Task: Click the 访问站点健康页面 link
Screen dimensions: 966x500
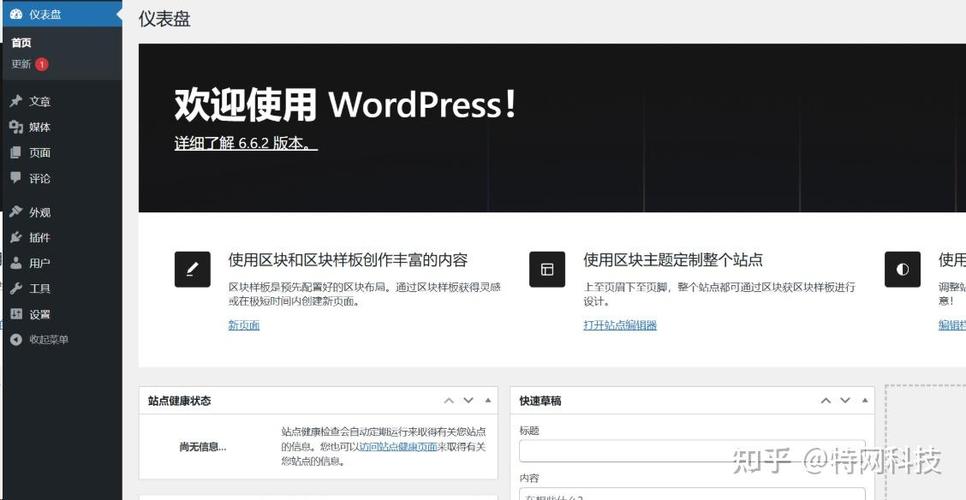Action: [x=398, y=447]
